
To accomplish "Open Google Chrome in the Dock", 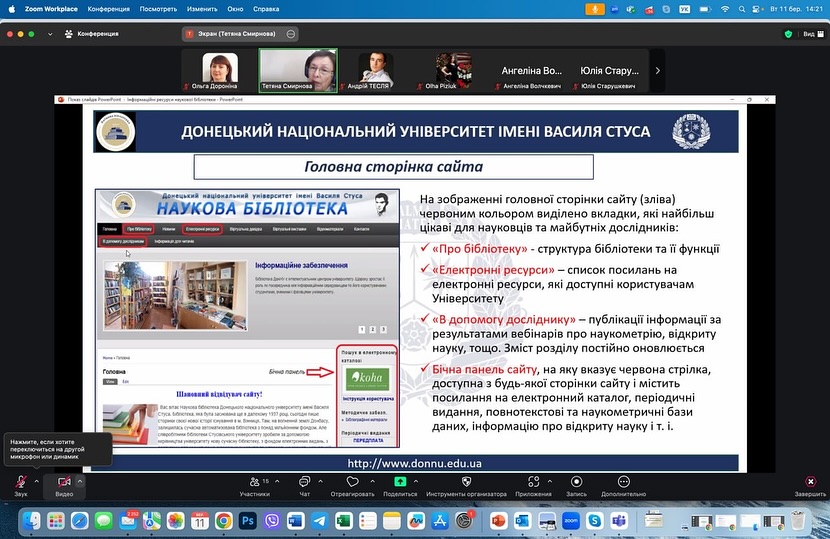I will 223,521.
